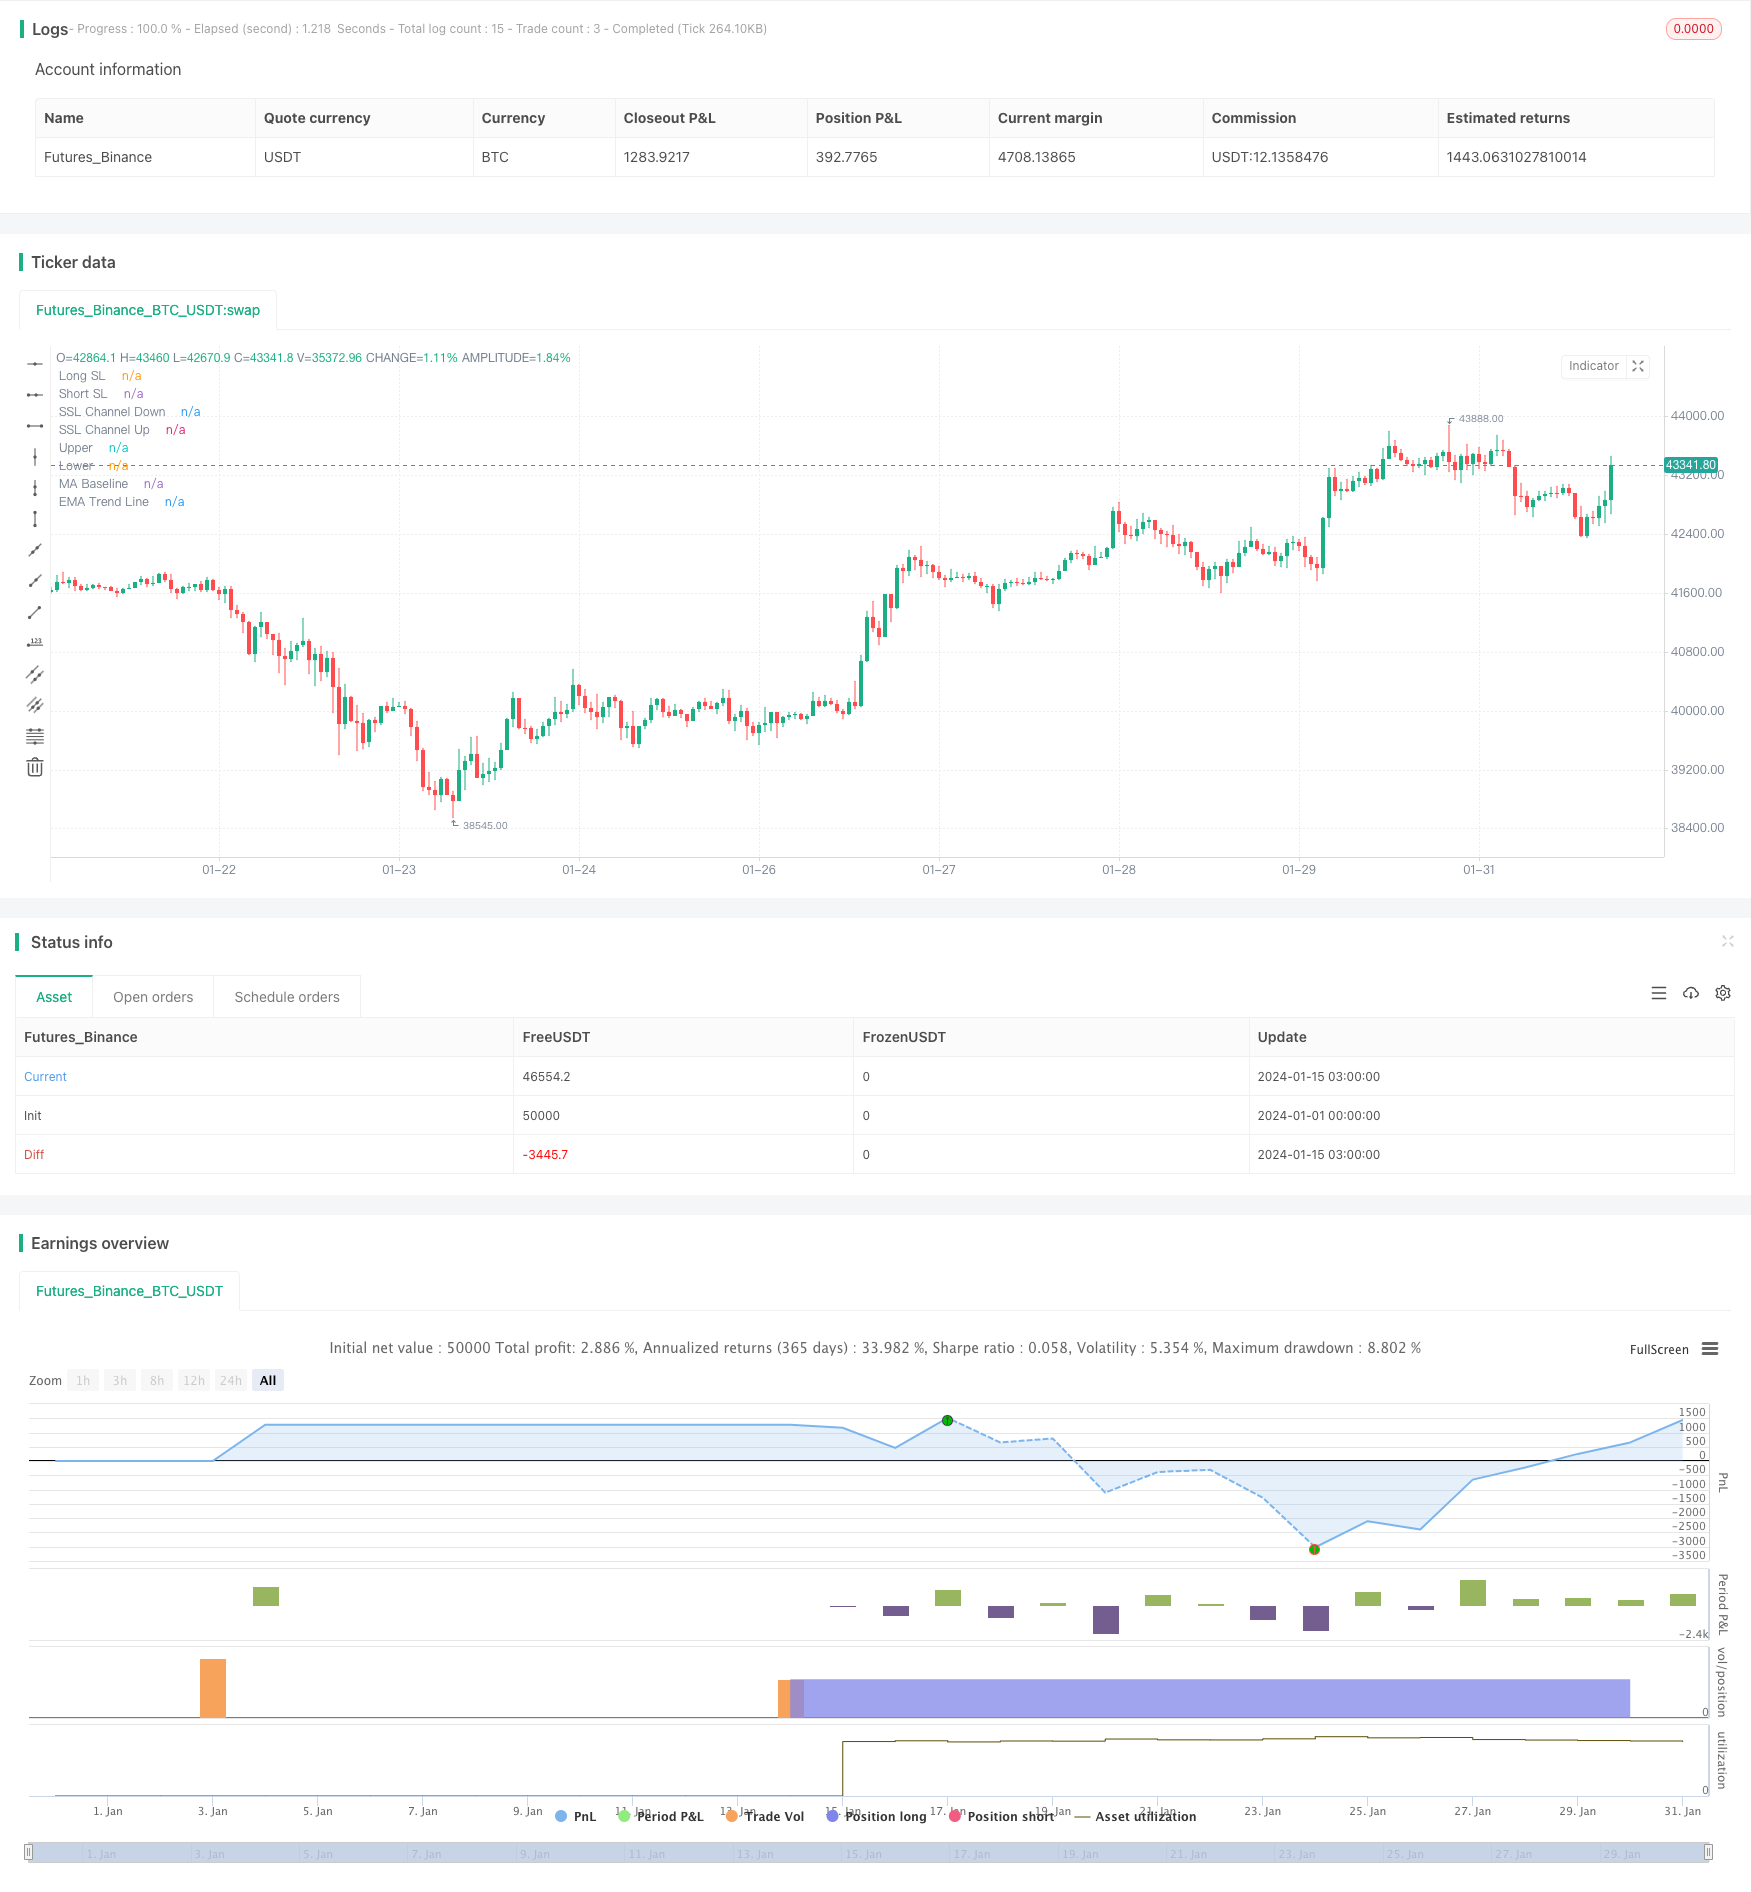Screen dimensions: 1751x1892
Task: Select the diagonal straight line drawing tool
Action: (x=35, y=550)
